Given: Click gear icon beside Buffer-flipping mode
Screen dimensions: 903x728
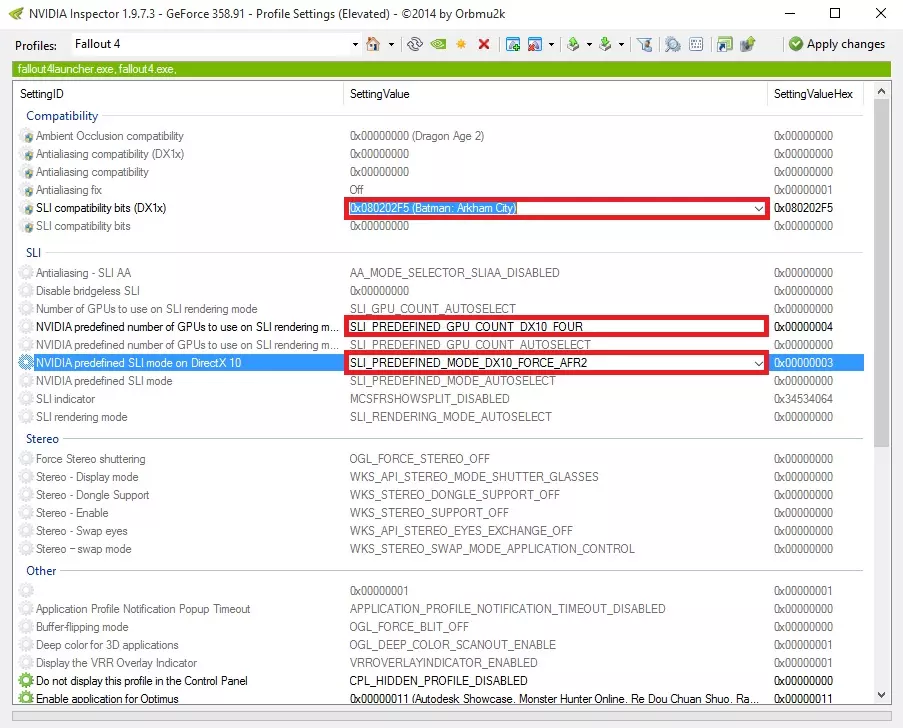Looking at the screenshot, I should (x=26, y=627).
